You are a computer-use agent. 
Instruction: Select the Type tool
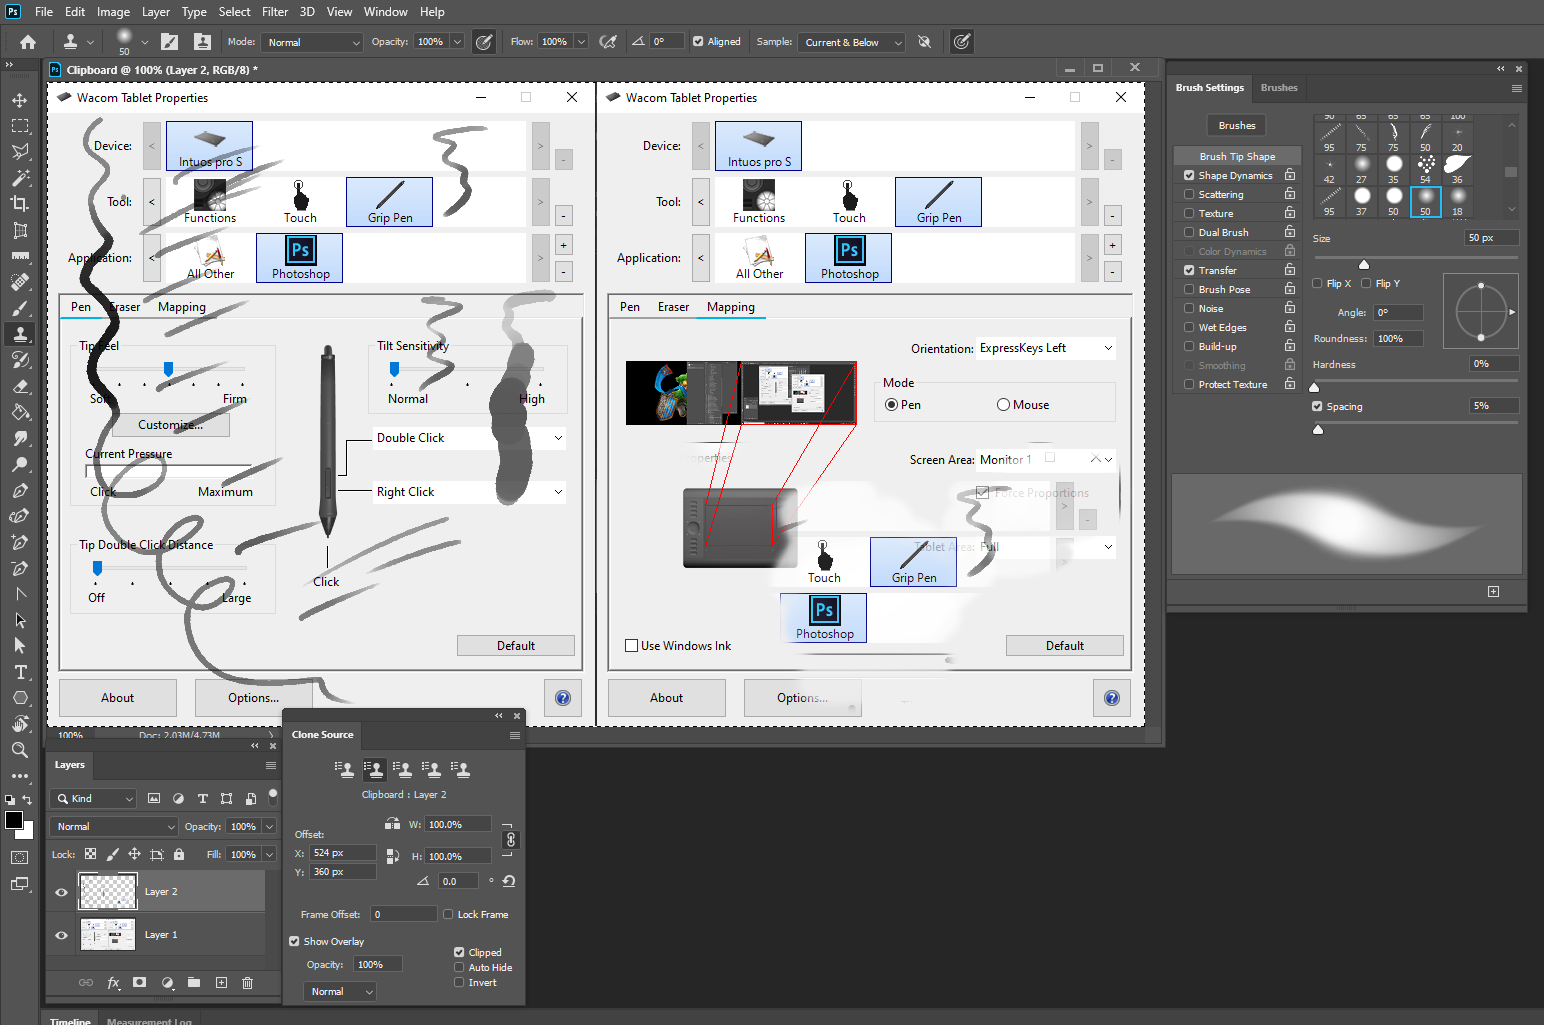click(x=20, y=672)
